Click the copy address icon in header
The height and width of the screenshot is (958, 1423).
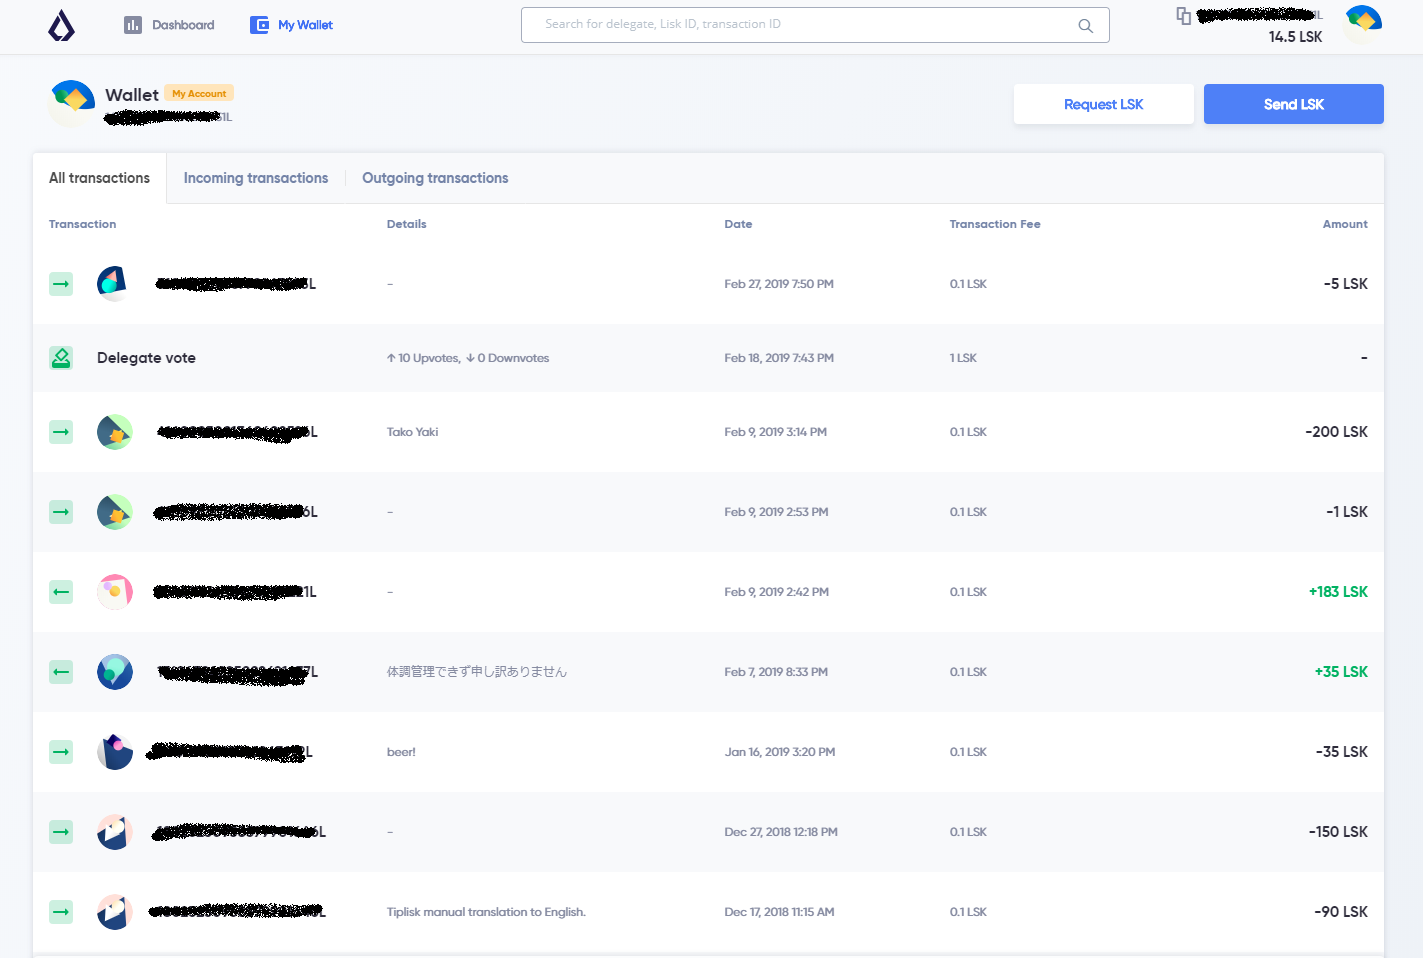(x=1183, y=16)
